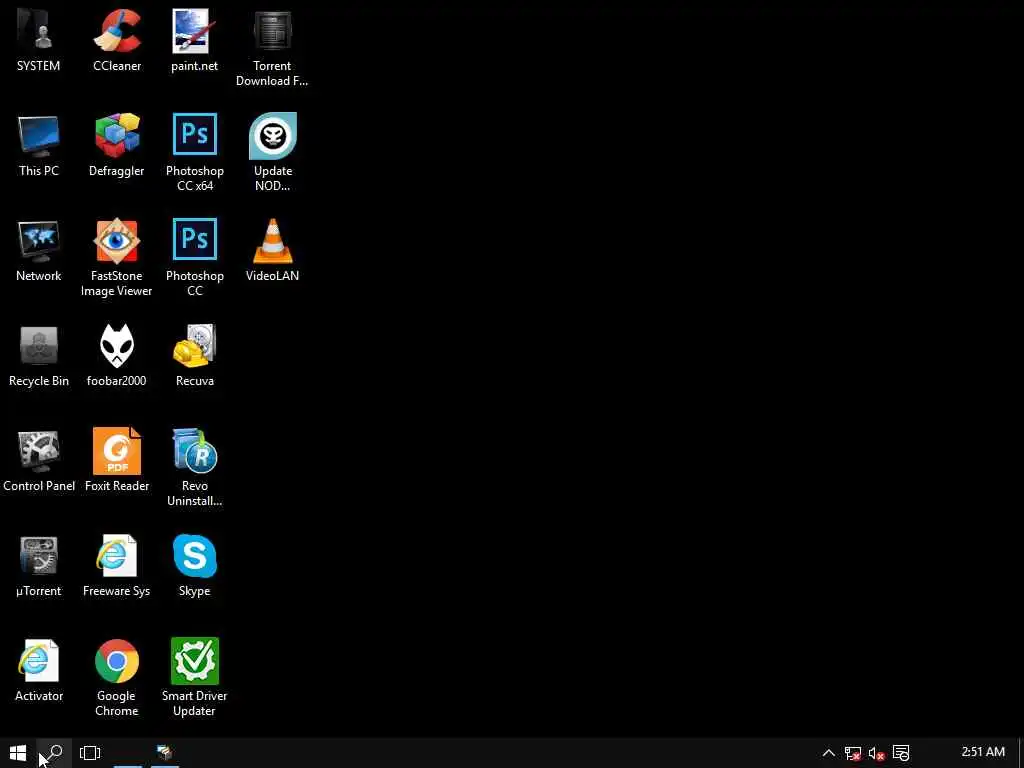This screenshot has height=768, width=1024.
Task: Open Task View from taskbar
Action: click(x=90, y=753)
